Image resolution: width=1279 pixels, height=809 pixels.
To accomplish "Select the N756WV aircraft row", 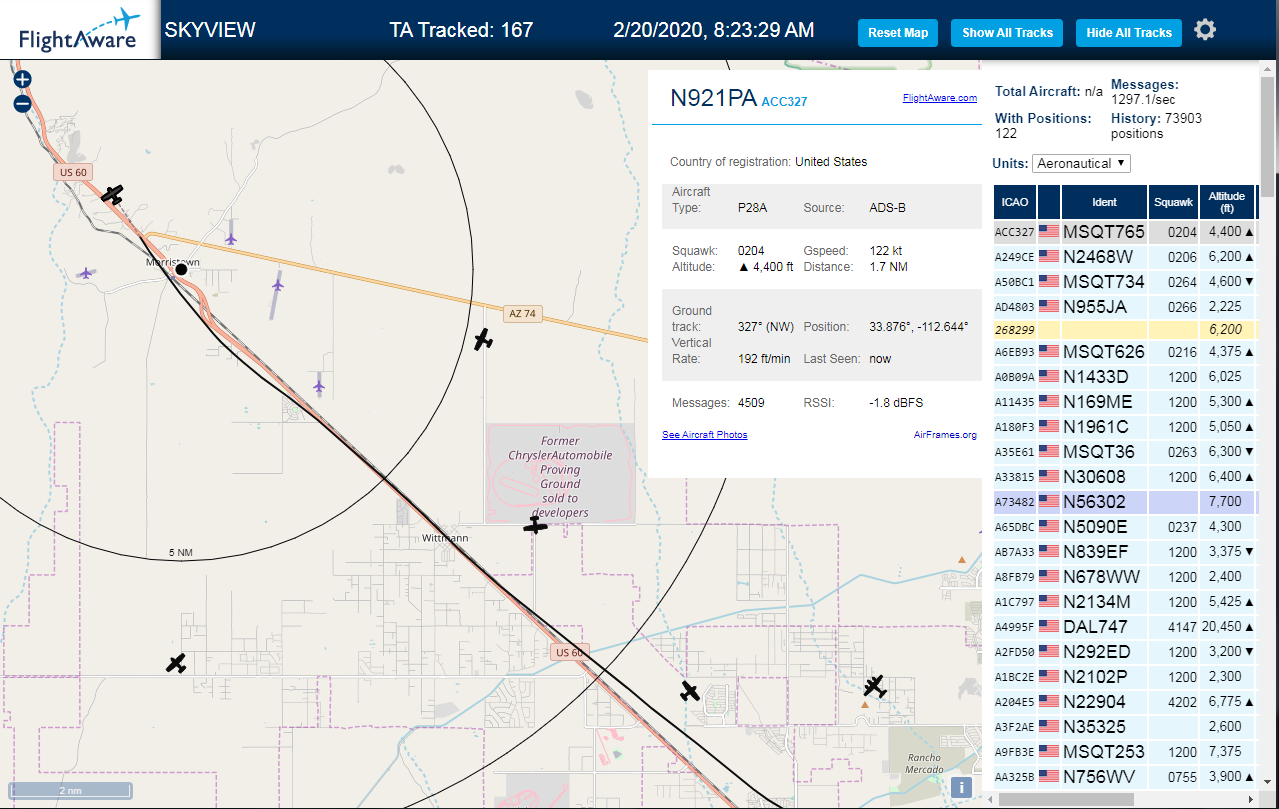I will pos(1125,777).
